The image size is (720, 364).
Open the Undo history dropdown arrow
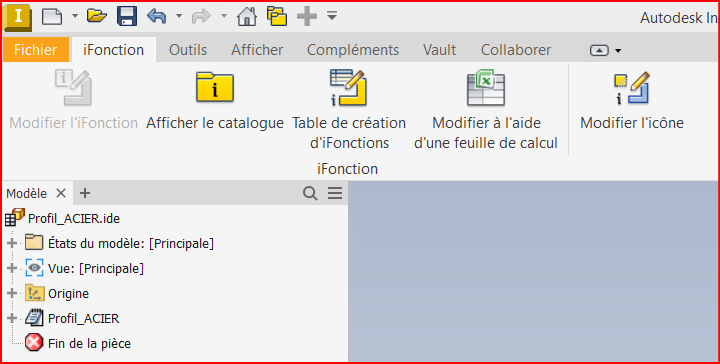coord(179,17)
